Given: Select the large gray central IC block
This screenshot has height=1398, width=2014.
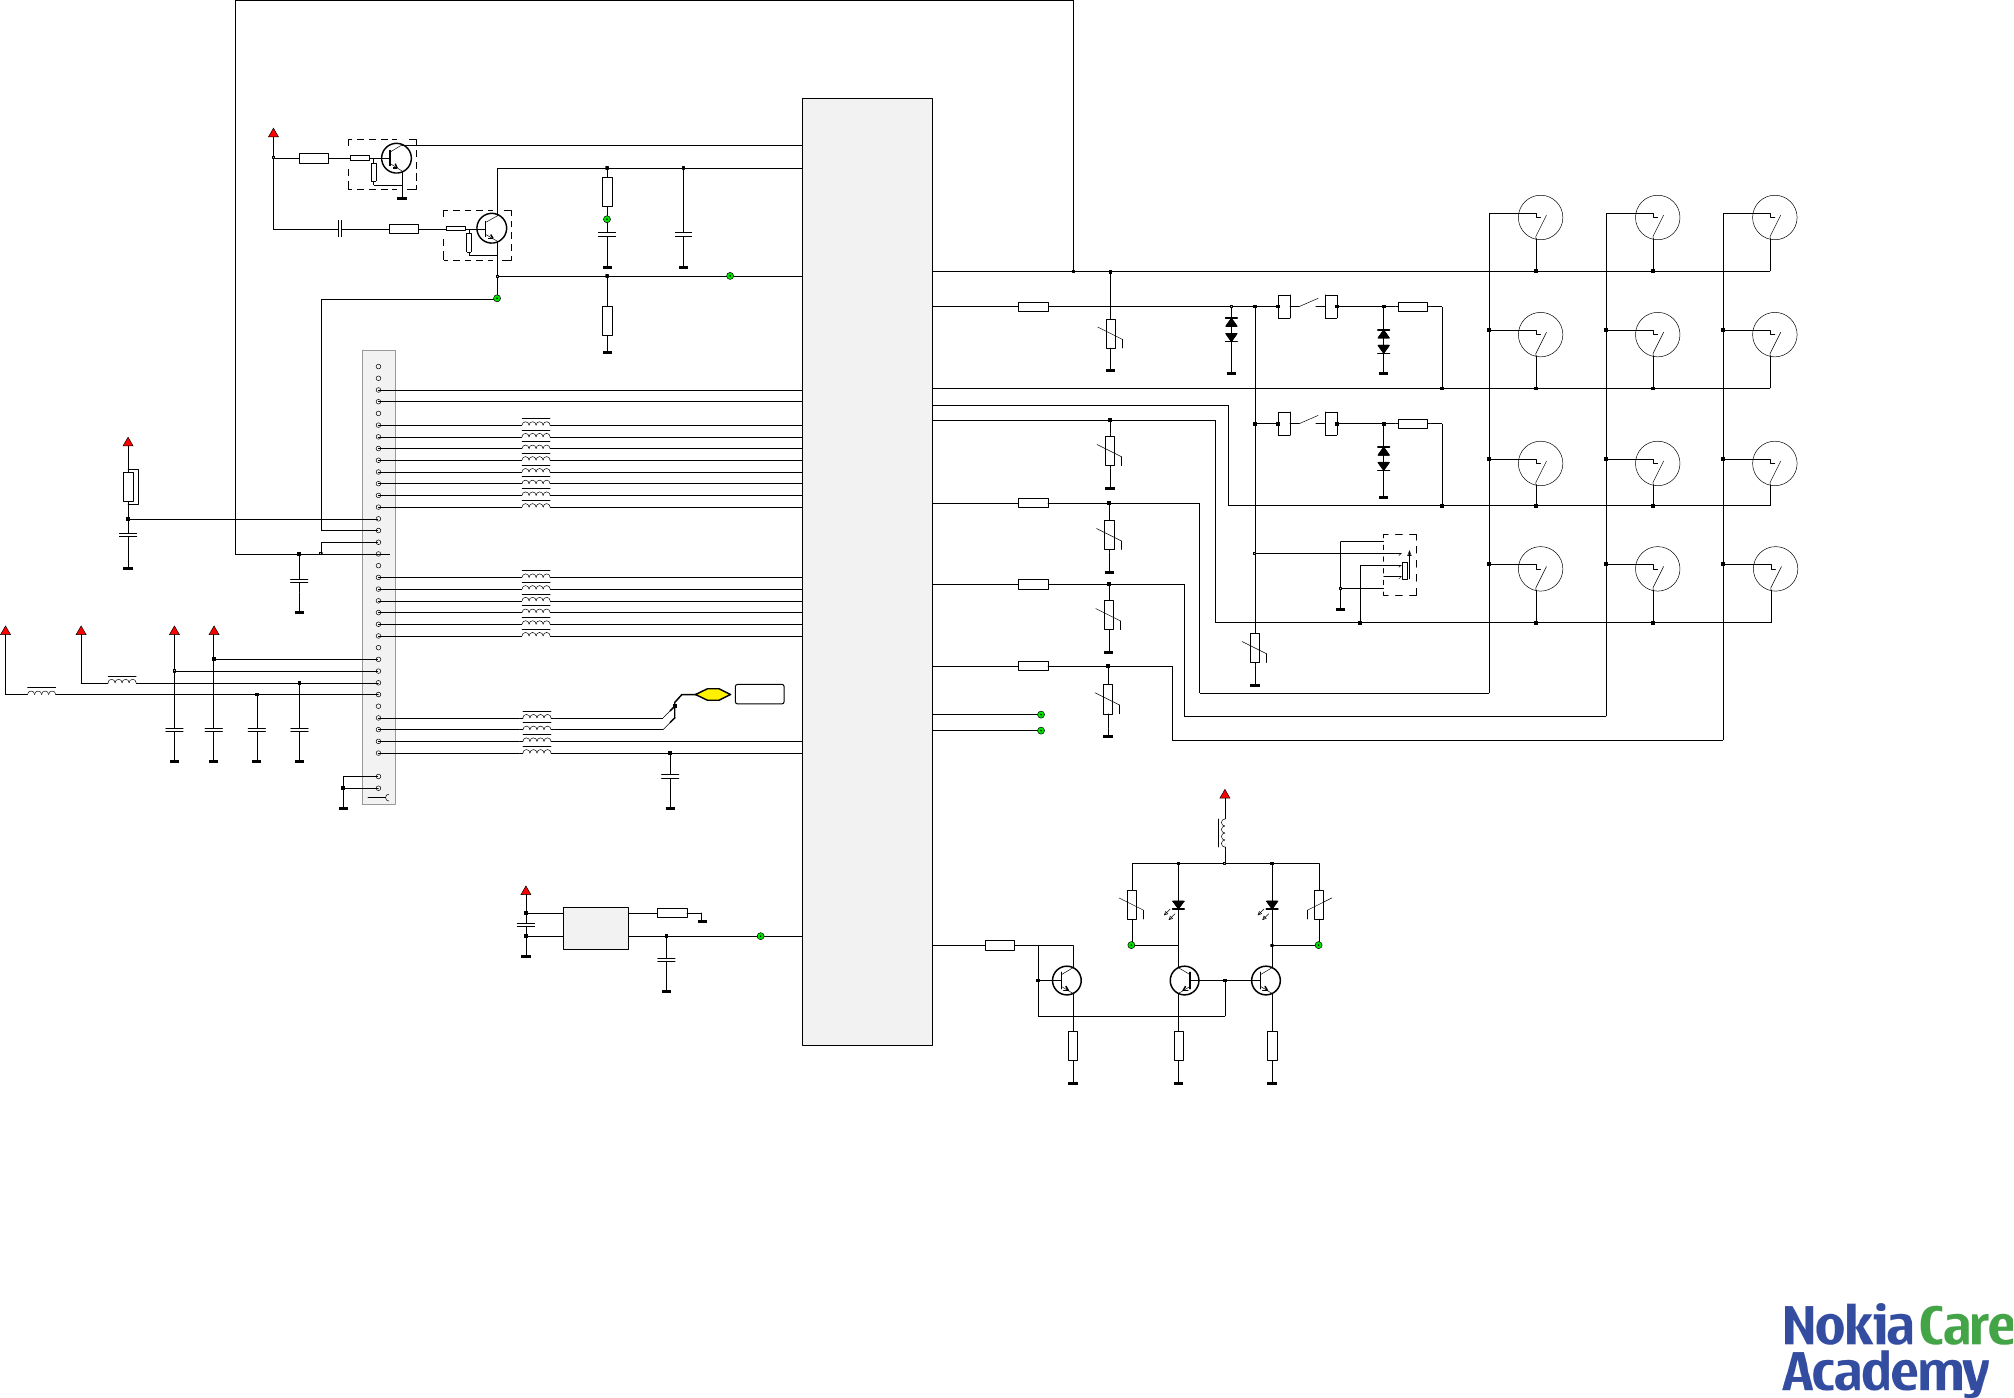Looking at the screenshot, I should click(x=867, y=571).
